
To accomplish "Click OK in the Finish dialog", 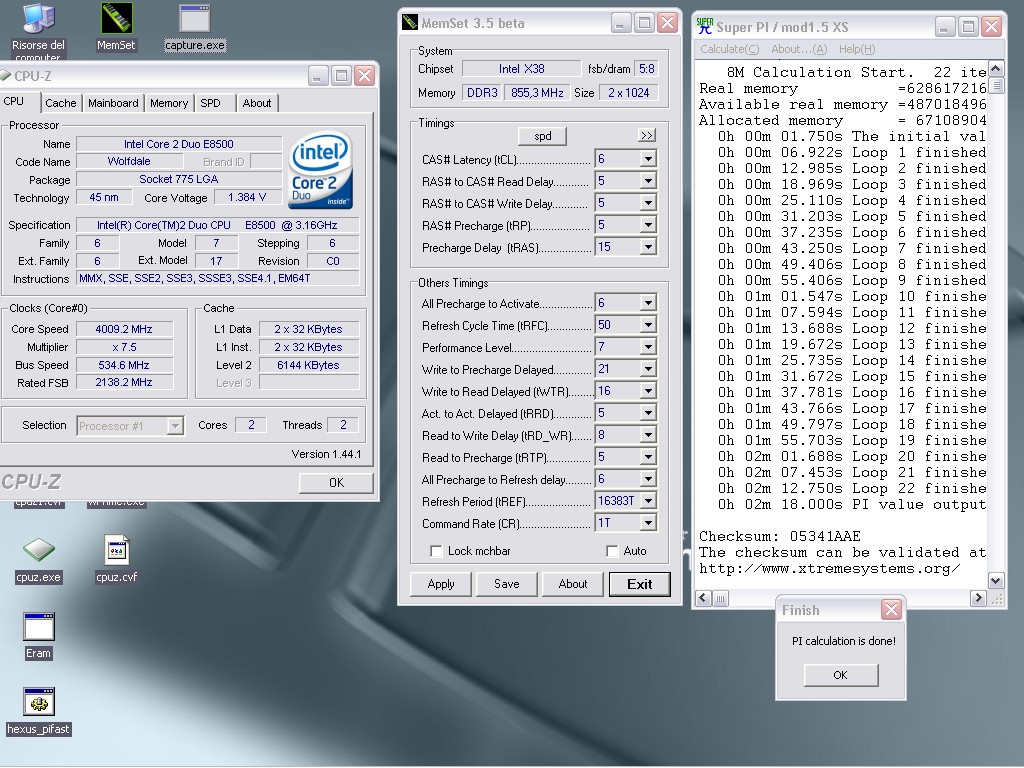I will 840,675.
